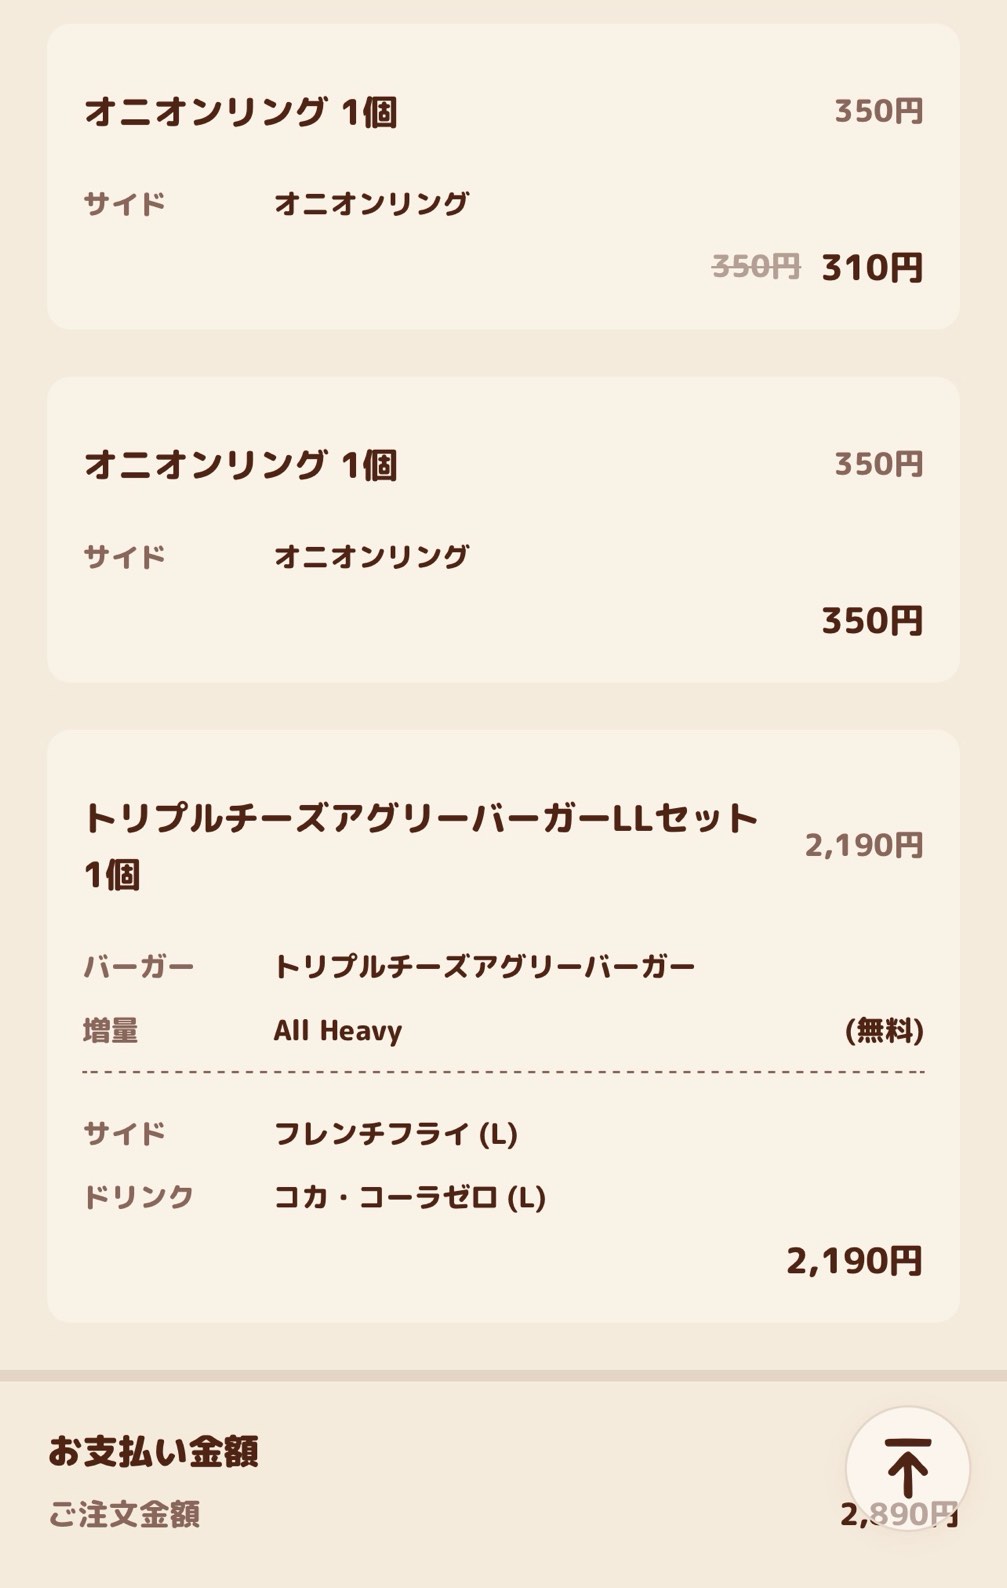This screenshot has height=1588, width=1007.
Task: Tap the bold 350円 total of second onion ring
Action: click(x=872, y=621)
